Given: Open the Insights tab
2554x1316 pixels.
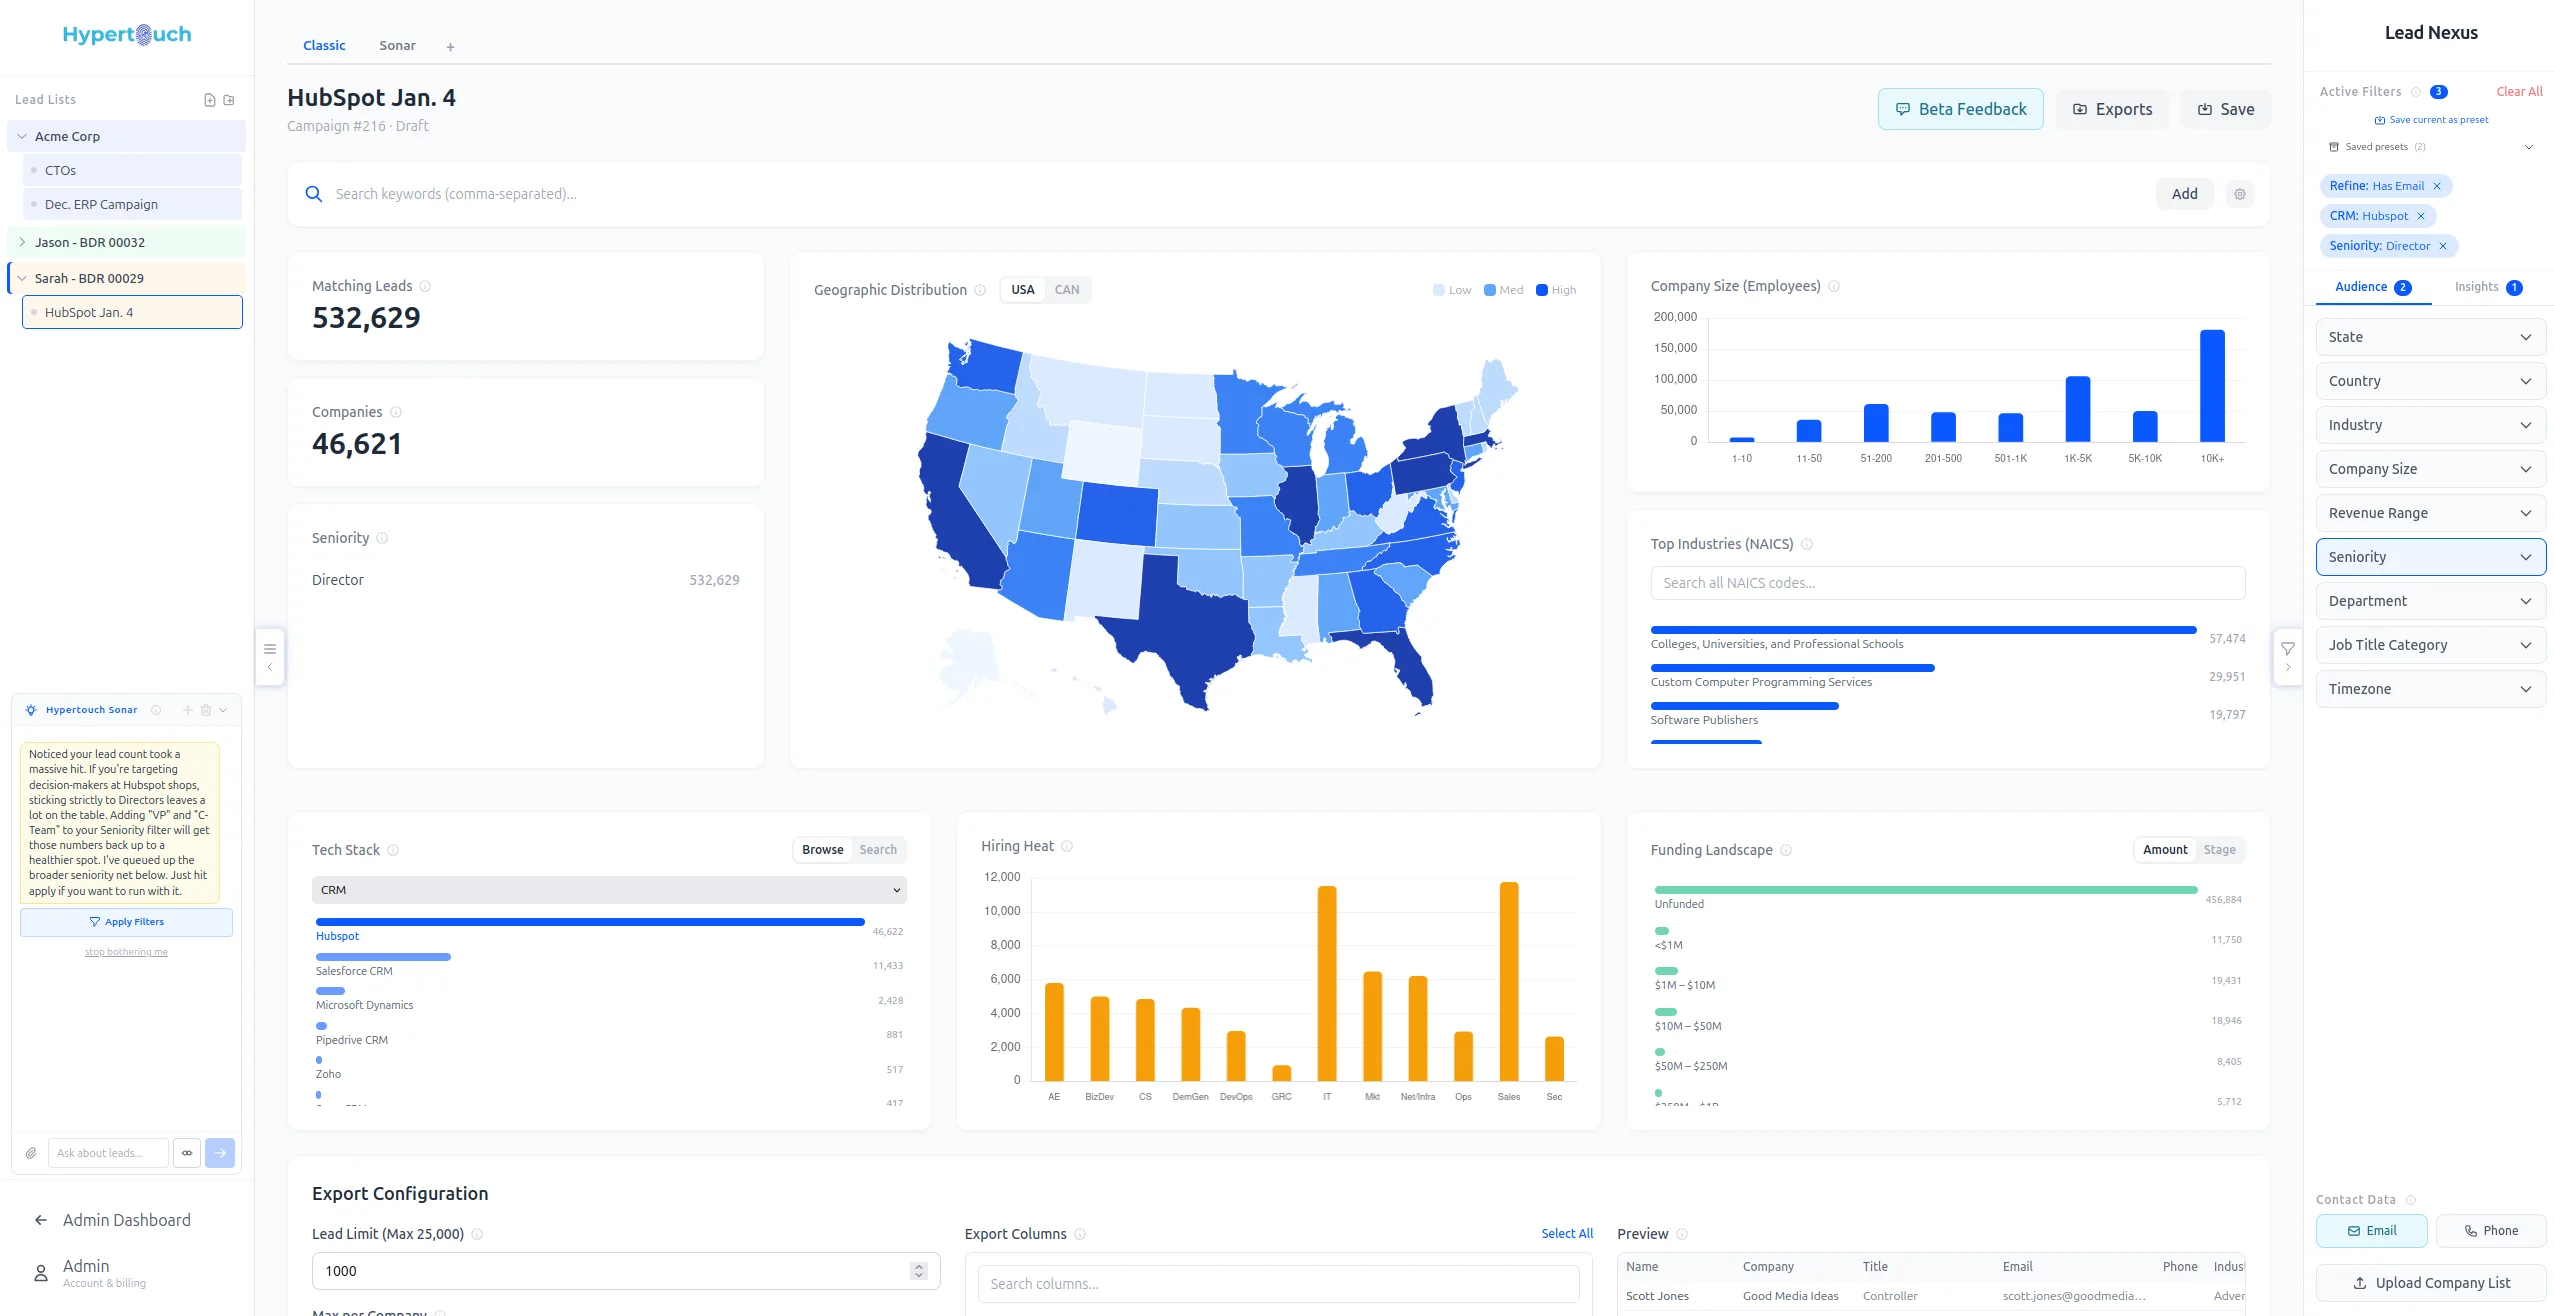Looking at the screenshot, I should (x=2488, y=287).
